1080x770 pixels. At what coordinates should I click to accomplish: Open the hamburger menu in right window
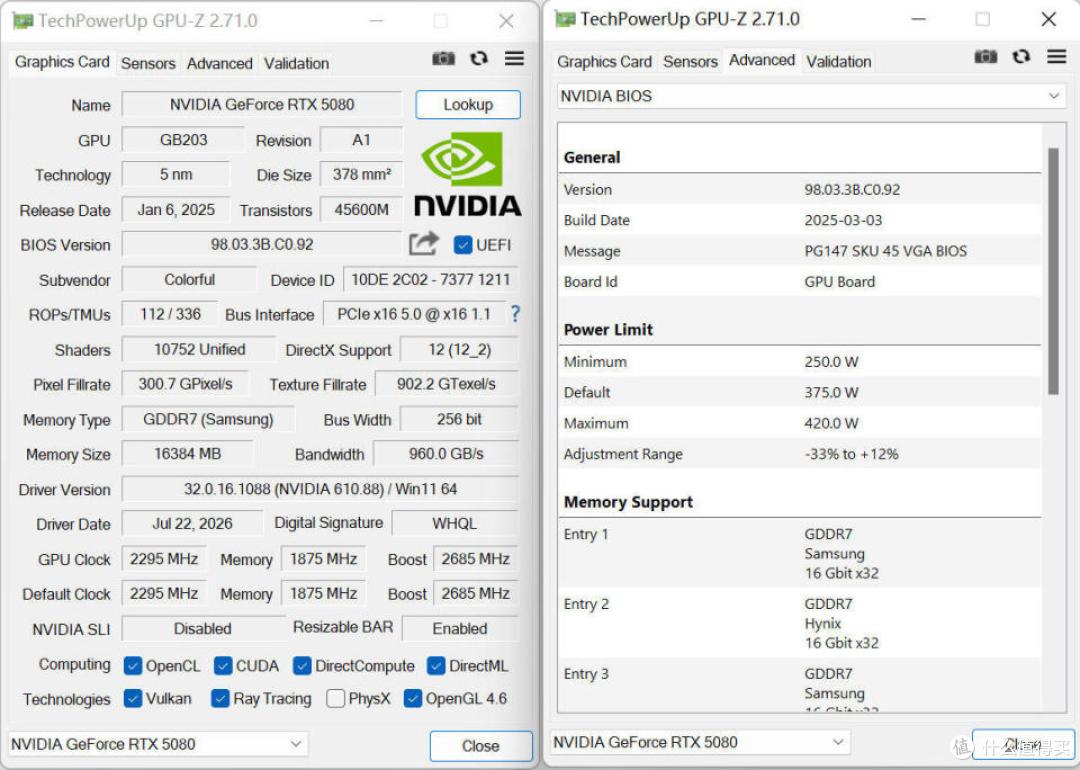(1057, 56)
